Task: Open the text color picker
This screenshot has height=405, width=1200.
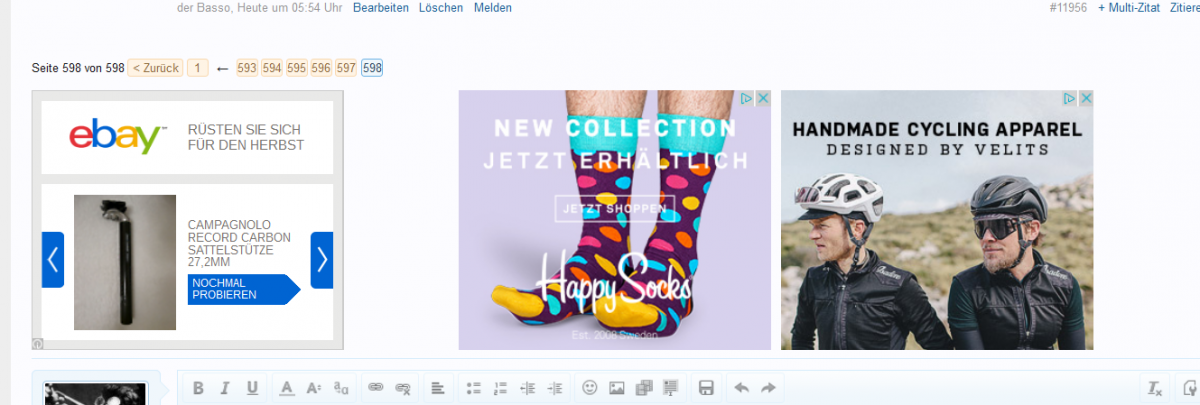Action: point(286,388)
